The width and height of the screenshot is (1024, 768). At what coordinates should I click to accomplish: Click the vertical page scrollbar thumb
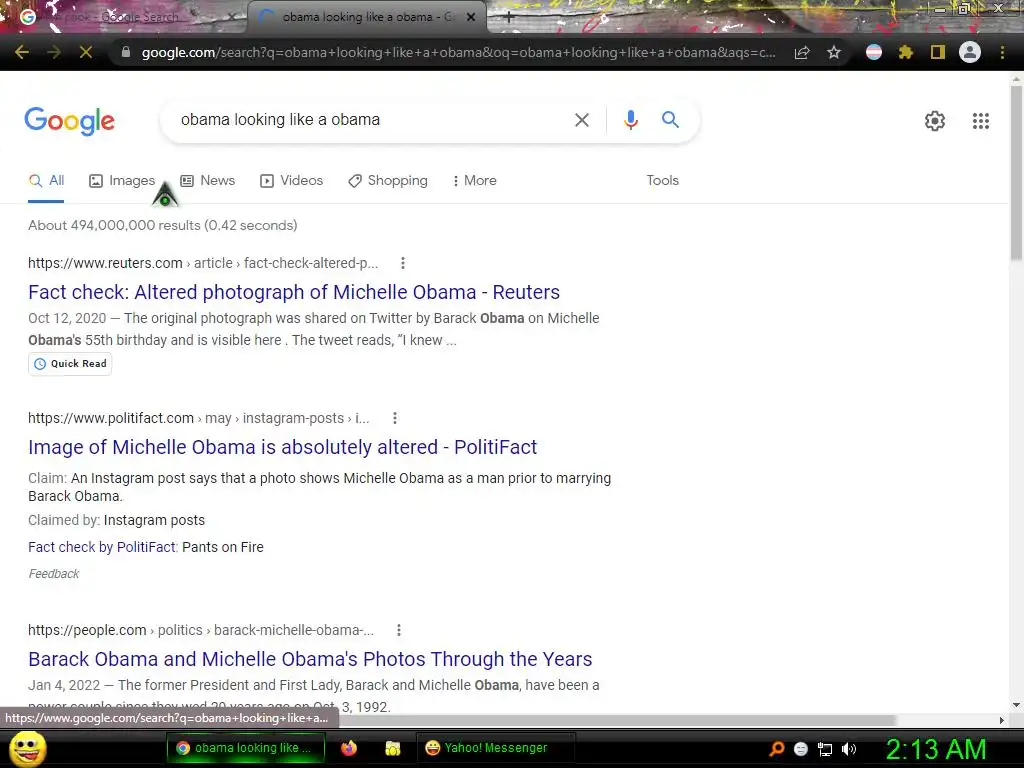[1016, 174]
